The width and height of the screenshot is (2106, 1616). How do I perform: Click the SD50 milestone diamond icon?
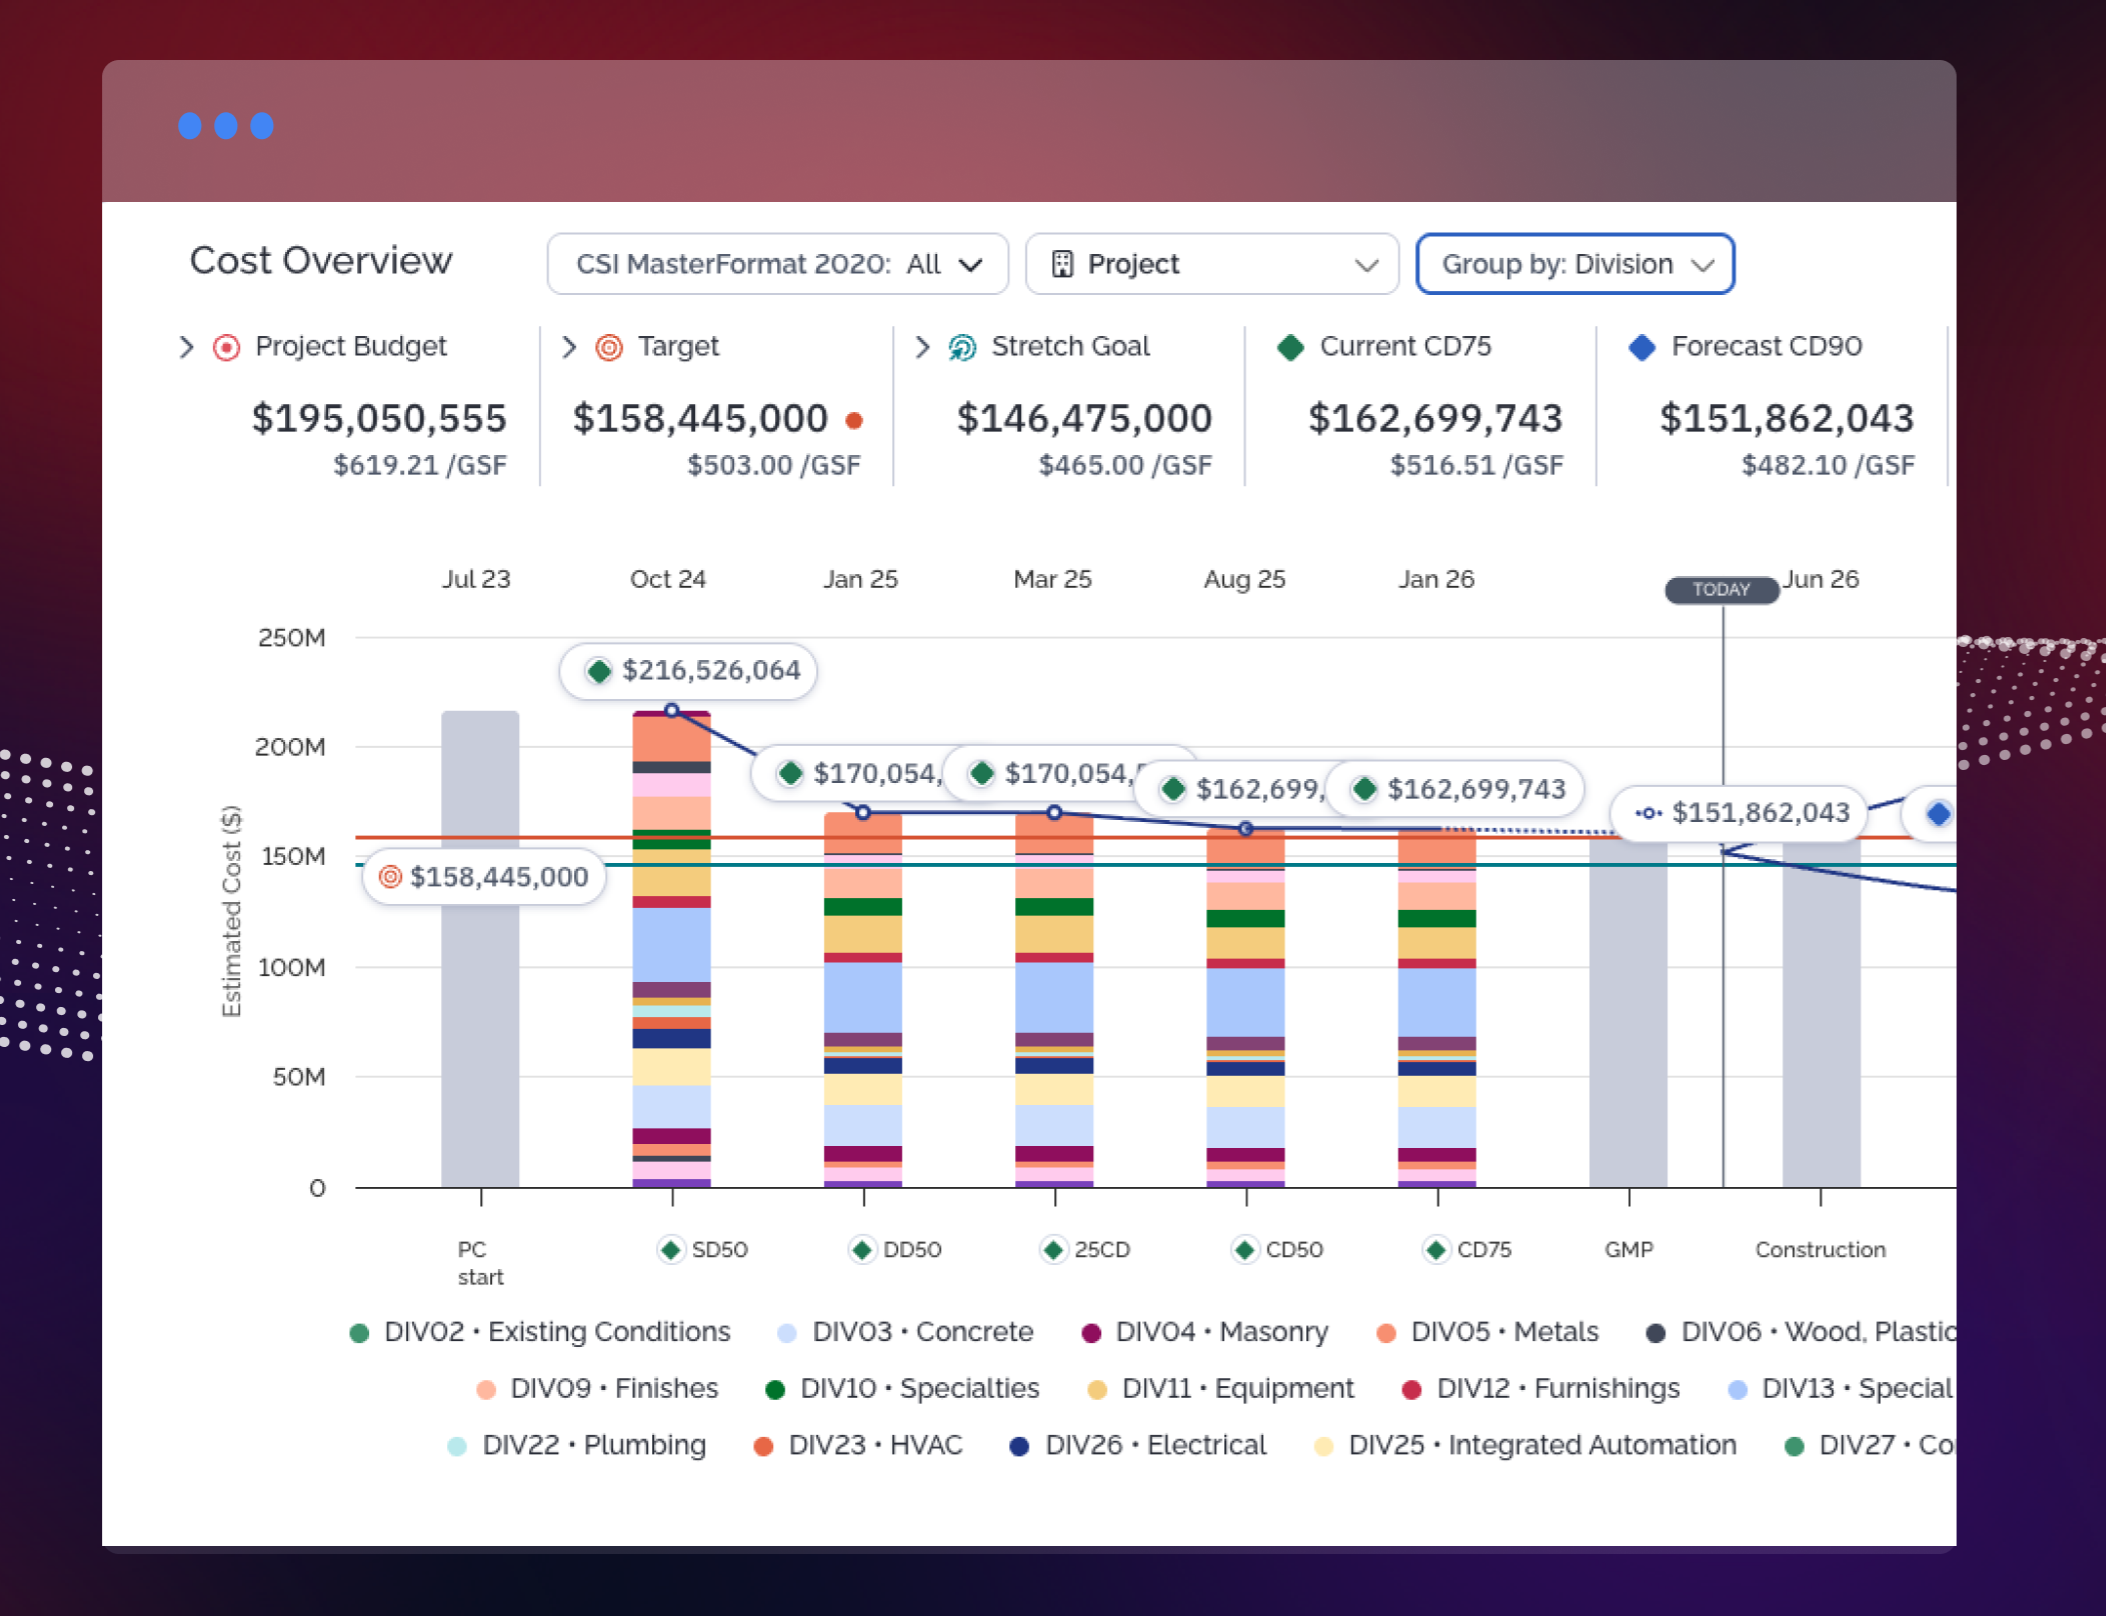pyautogui.click(x=671, y=1249)
